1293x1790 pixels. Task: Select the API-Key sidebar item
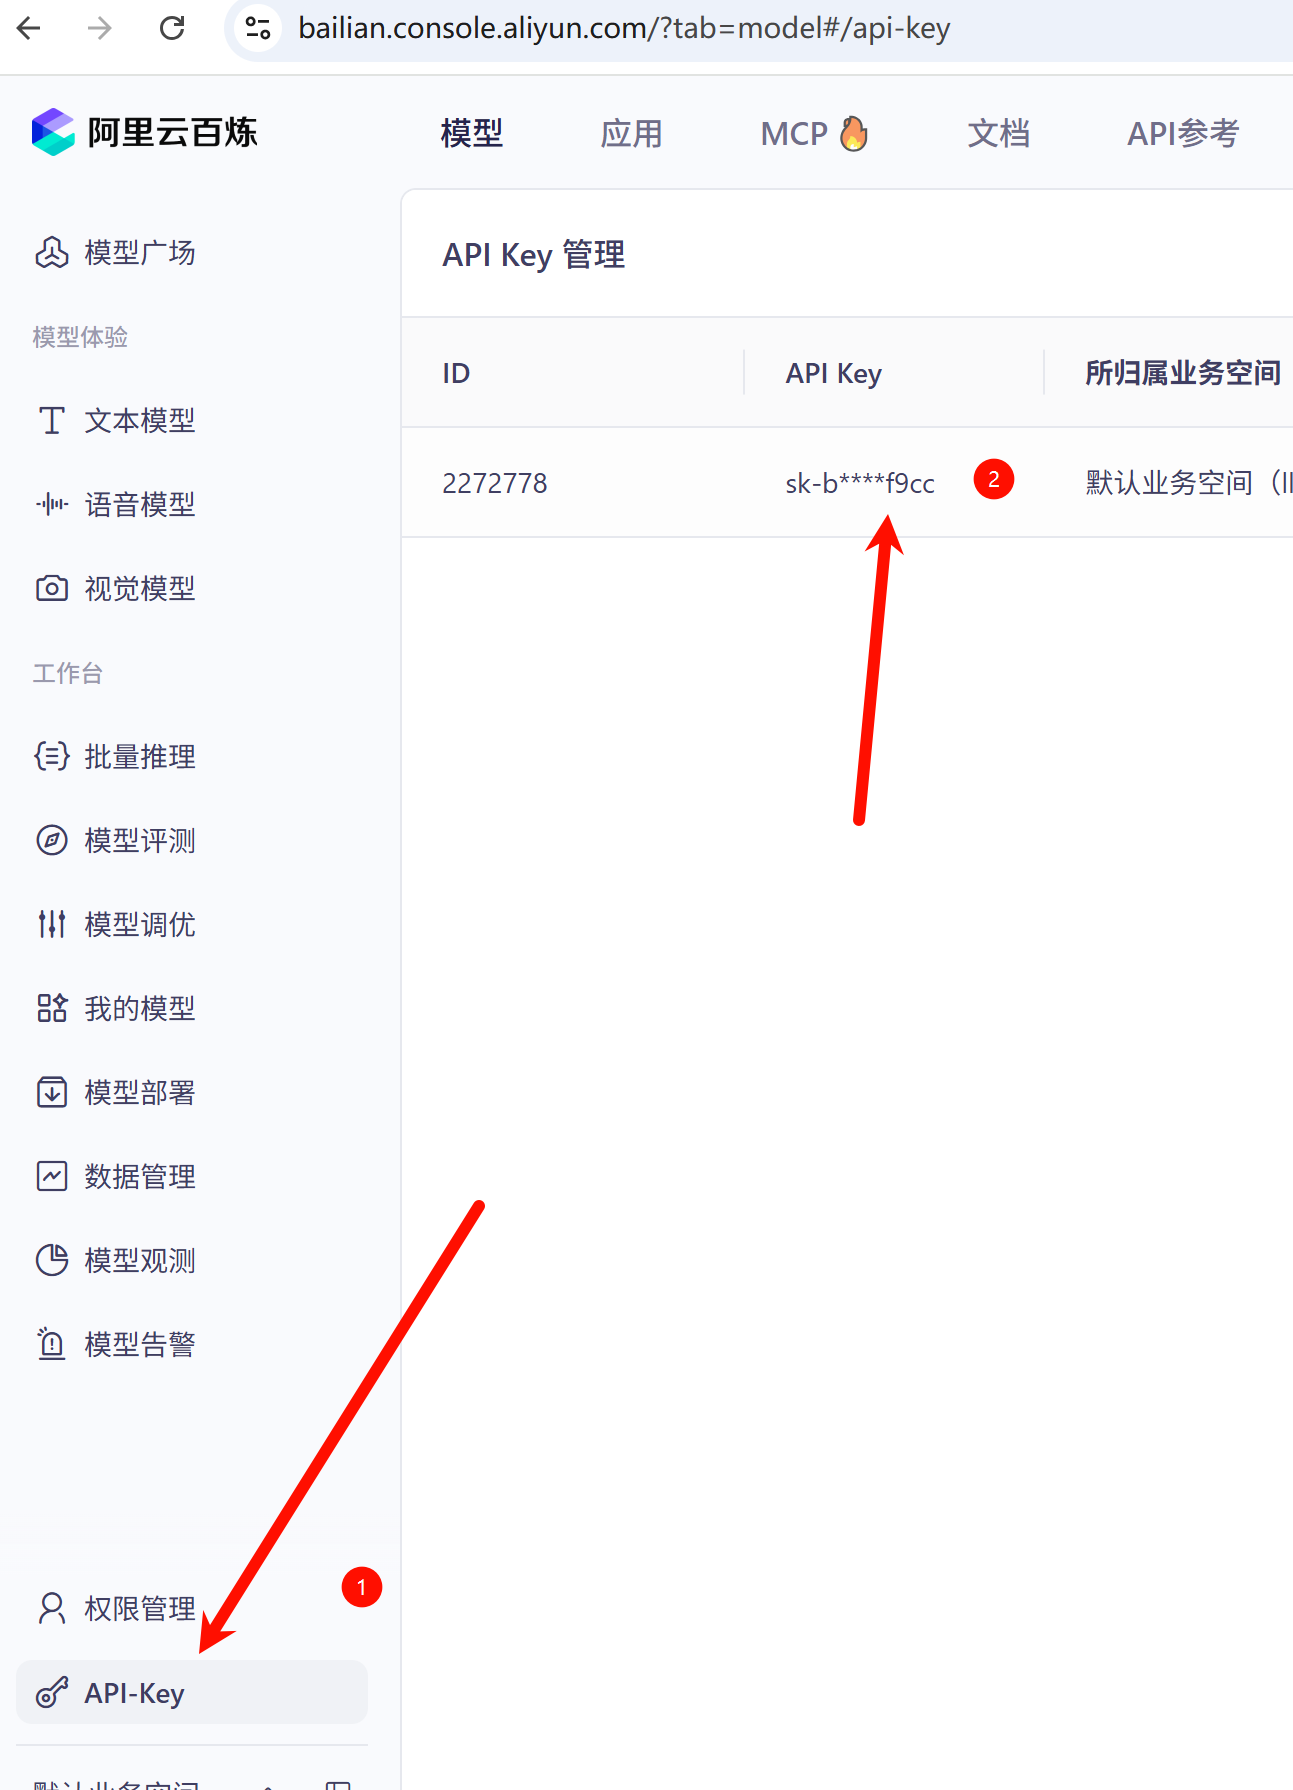192,1692
